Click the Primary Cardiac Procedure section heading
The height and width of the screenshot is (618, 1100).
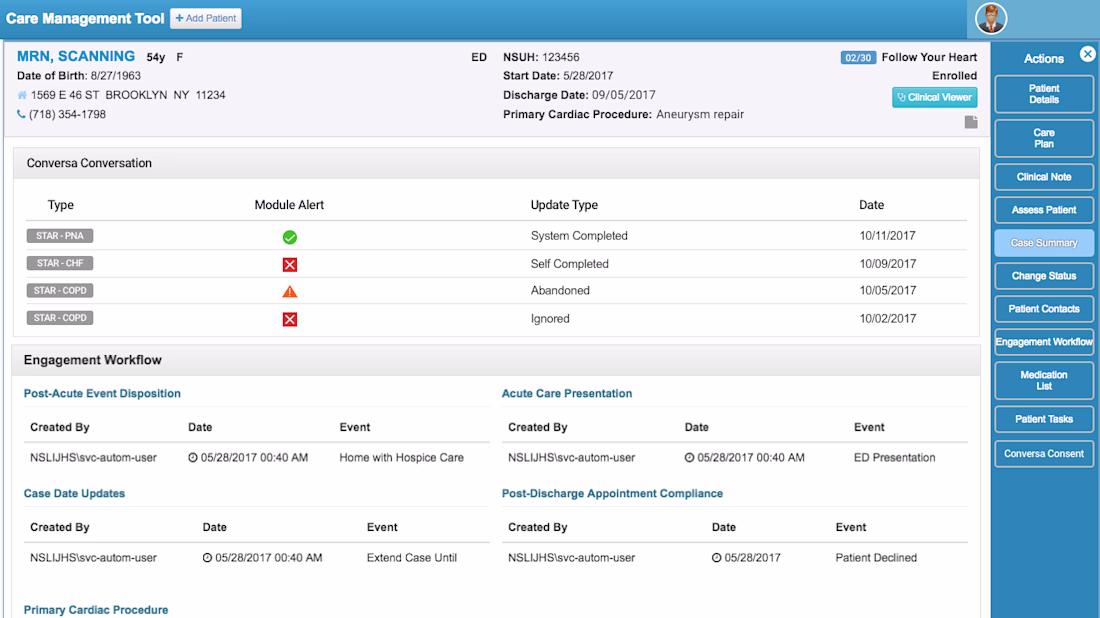pyautogui.click(x=96, y=610)
